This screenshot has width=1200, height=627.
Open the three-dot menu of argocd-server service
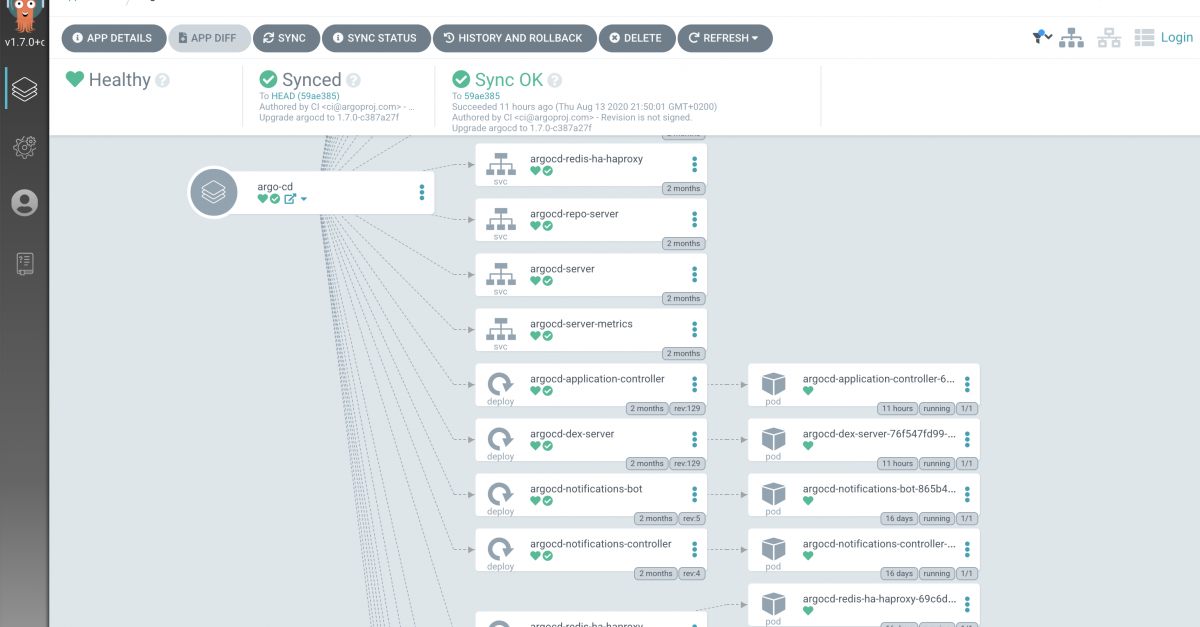click(x=695, y=275)
